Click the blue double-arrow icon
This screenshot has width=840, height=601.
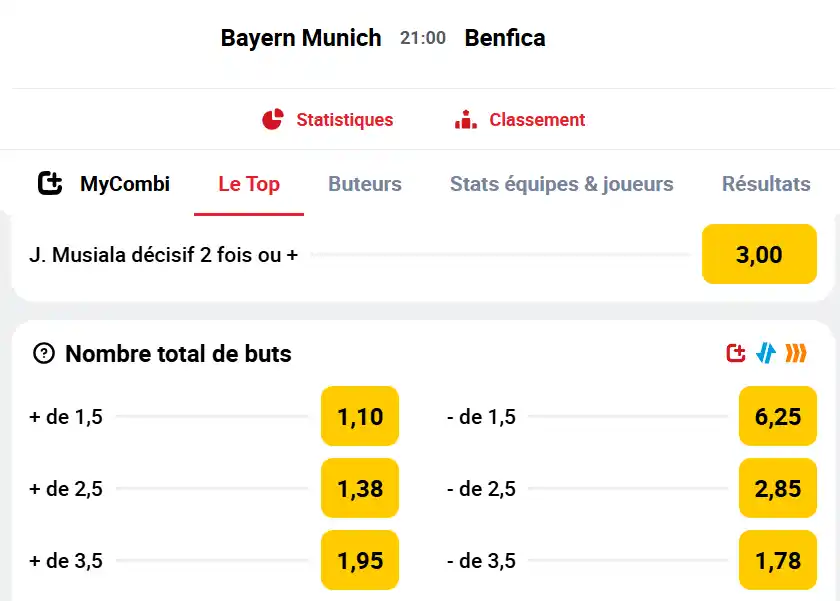coord(766,354)
